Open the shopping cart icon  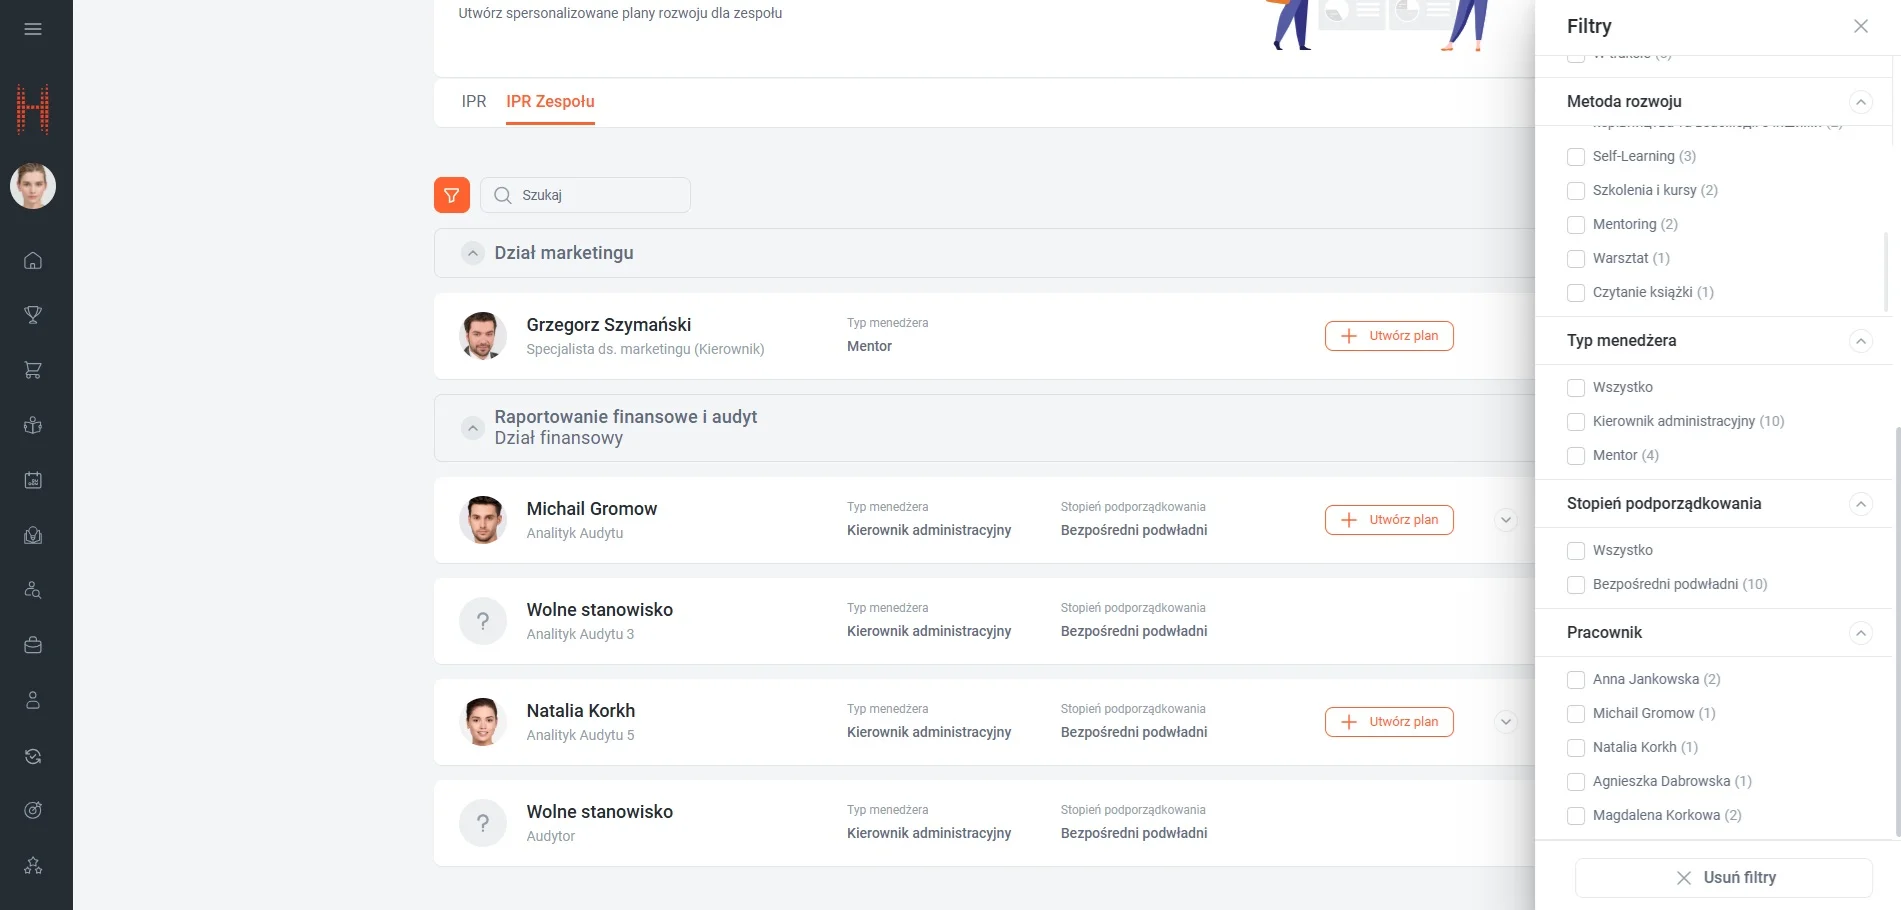click(x=33, y=370)
